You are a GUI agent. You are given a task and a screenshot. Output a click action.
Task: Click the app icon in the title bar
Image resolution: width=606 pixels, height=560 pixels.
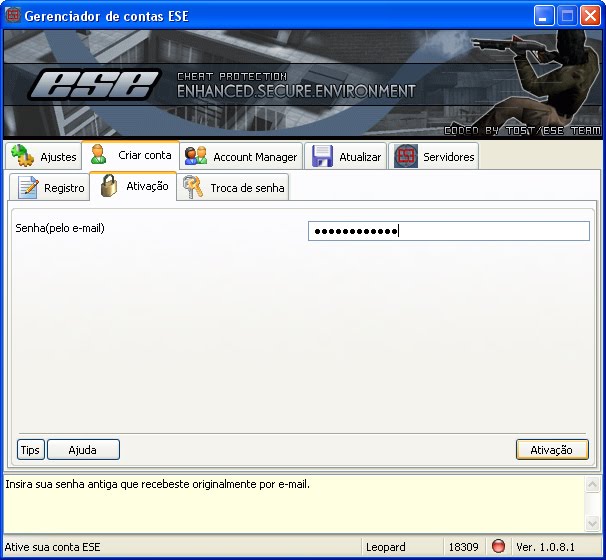point(13,16)
